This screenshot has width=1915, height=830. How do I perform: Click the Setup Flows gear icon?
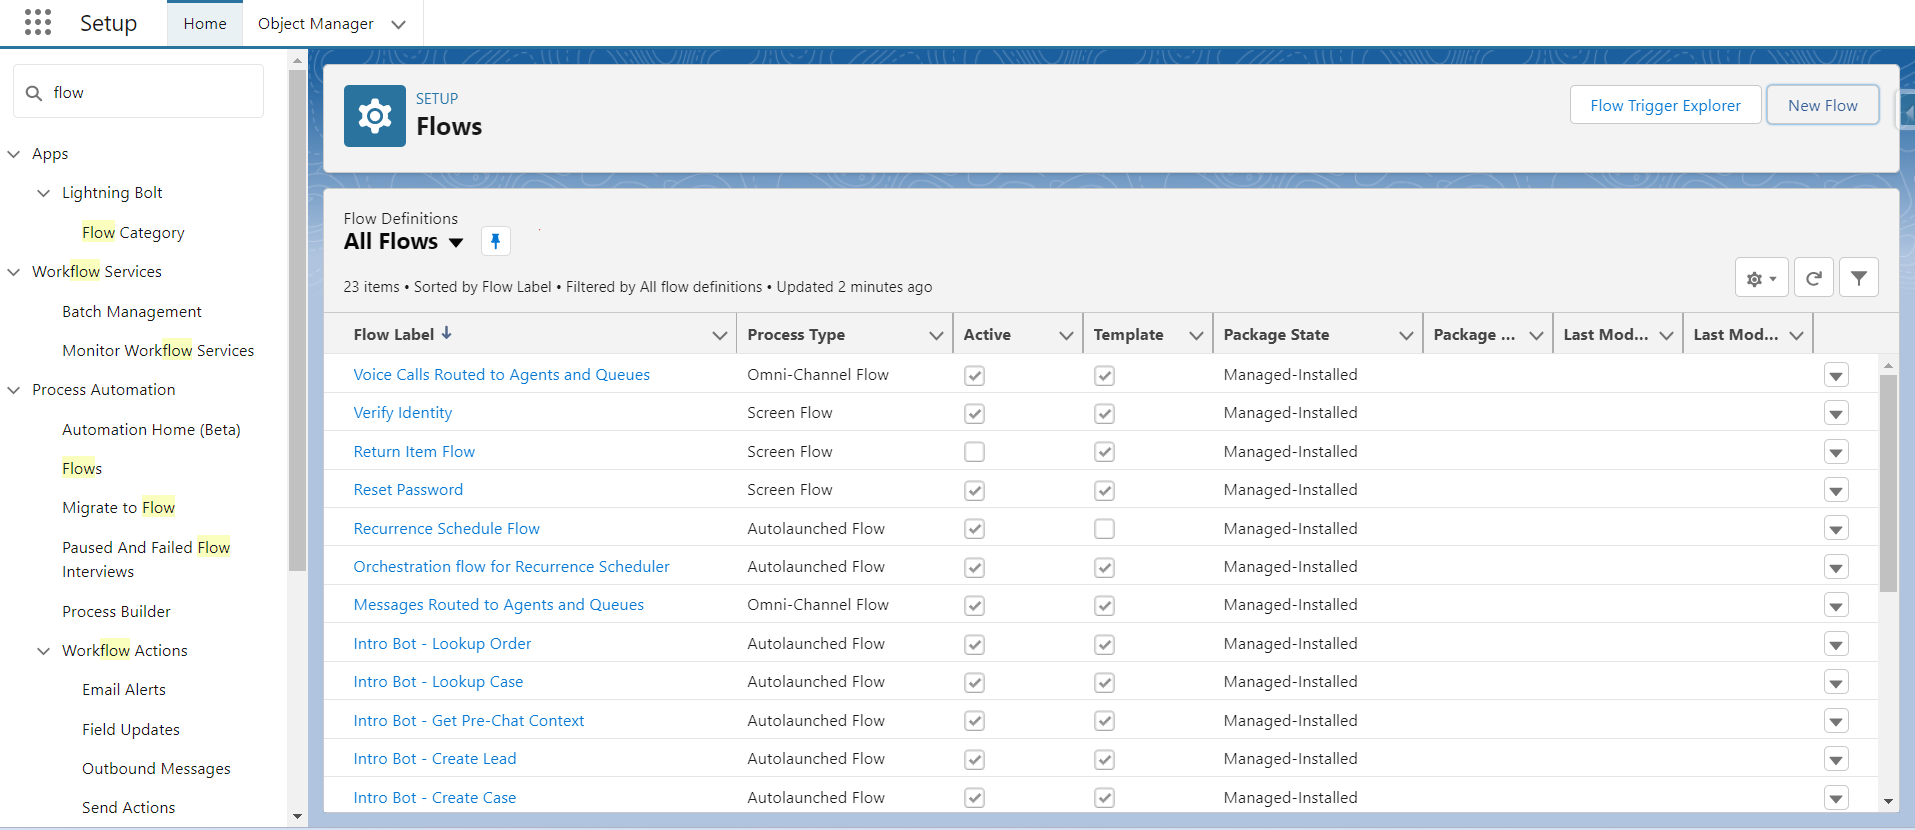click(x=375, y=116)
